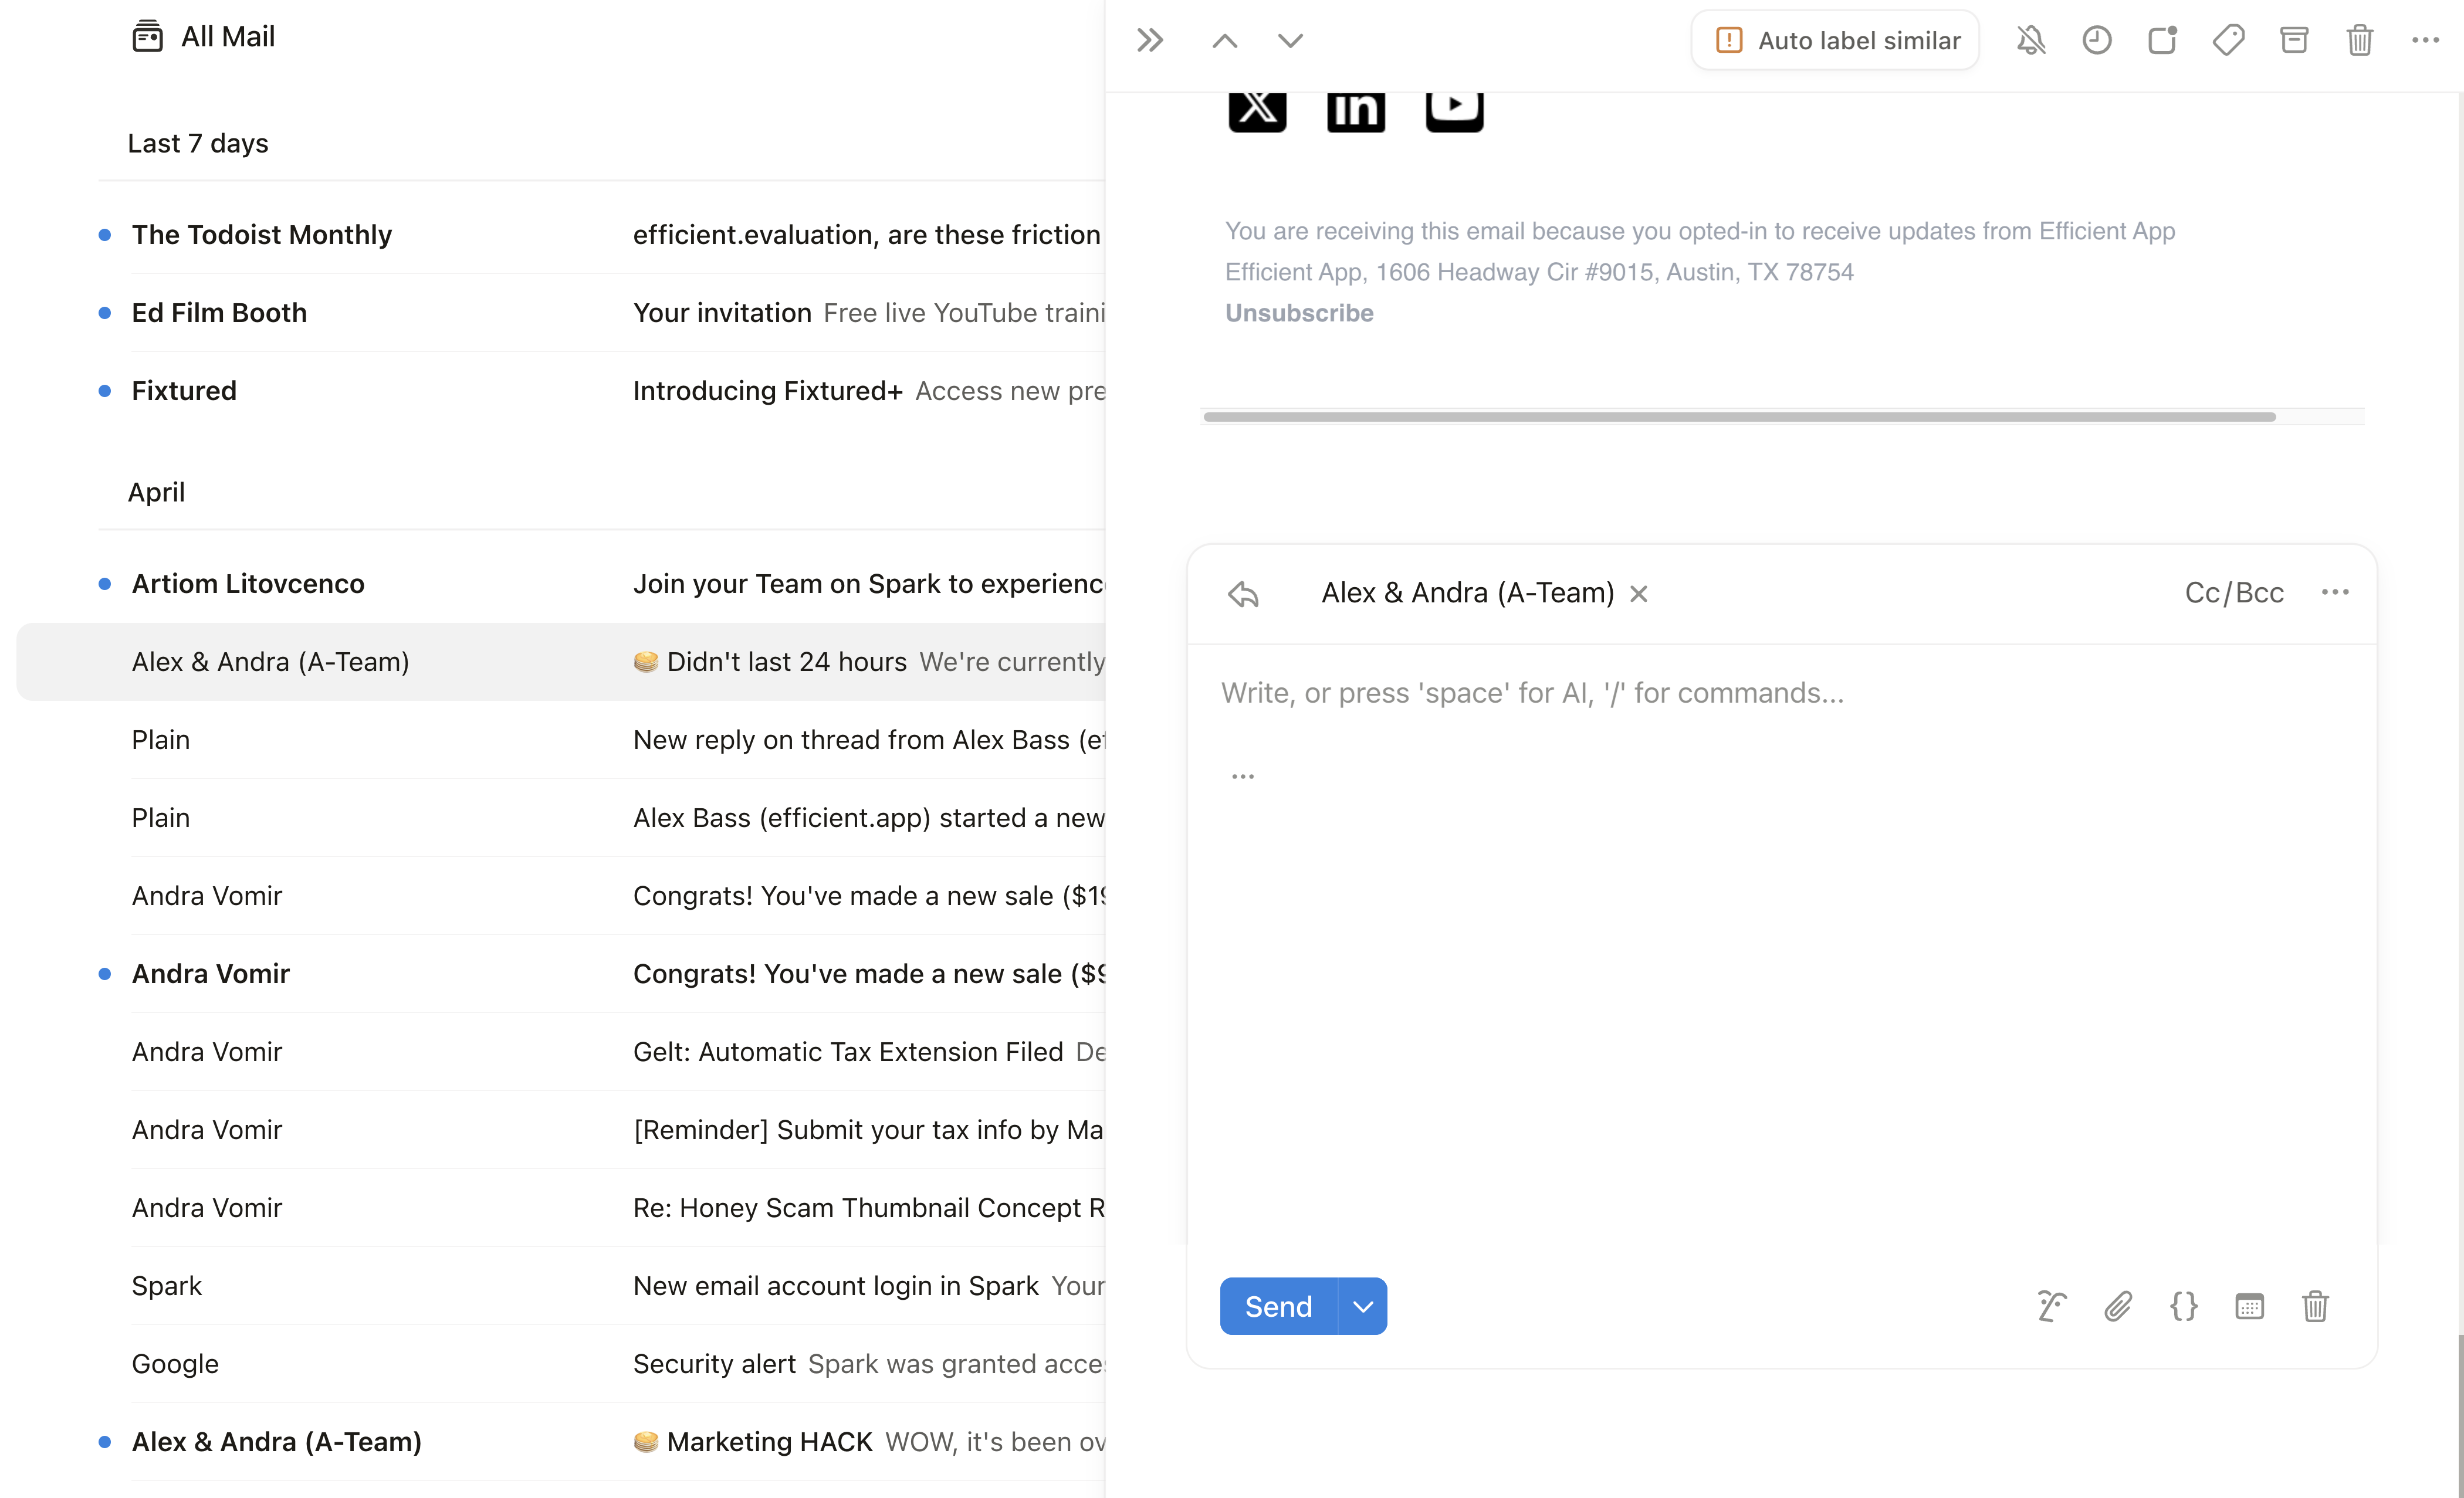Add a label with tag icon
This screenshot has width=2464, height=1498.
[x=2228, y=40]
